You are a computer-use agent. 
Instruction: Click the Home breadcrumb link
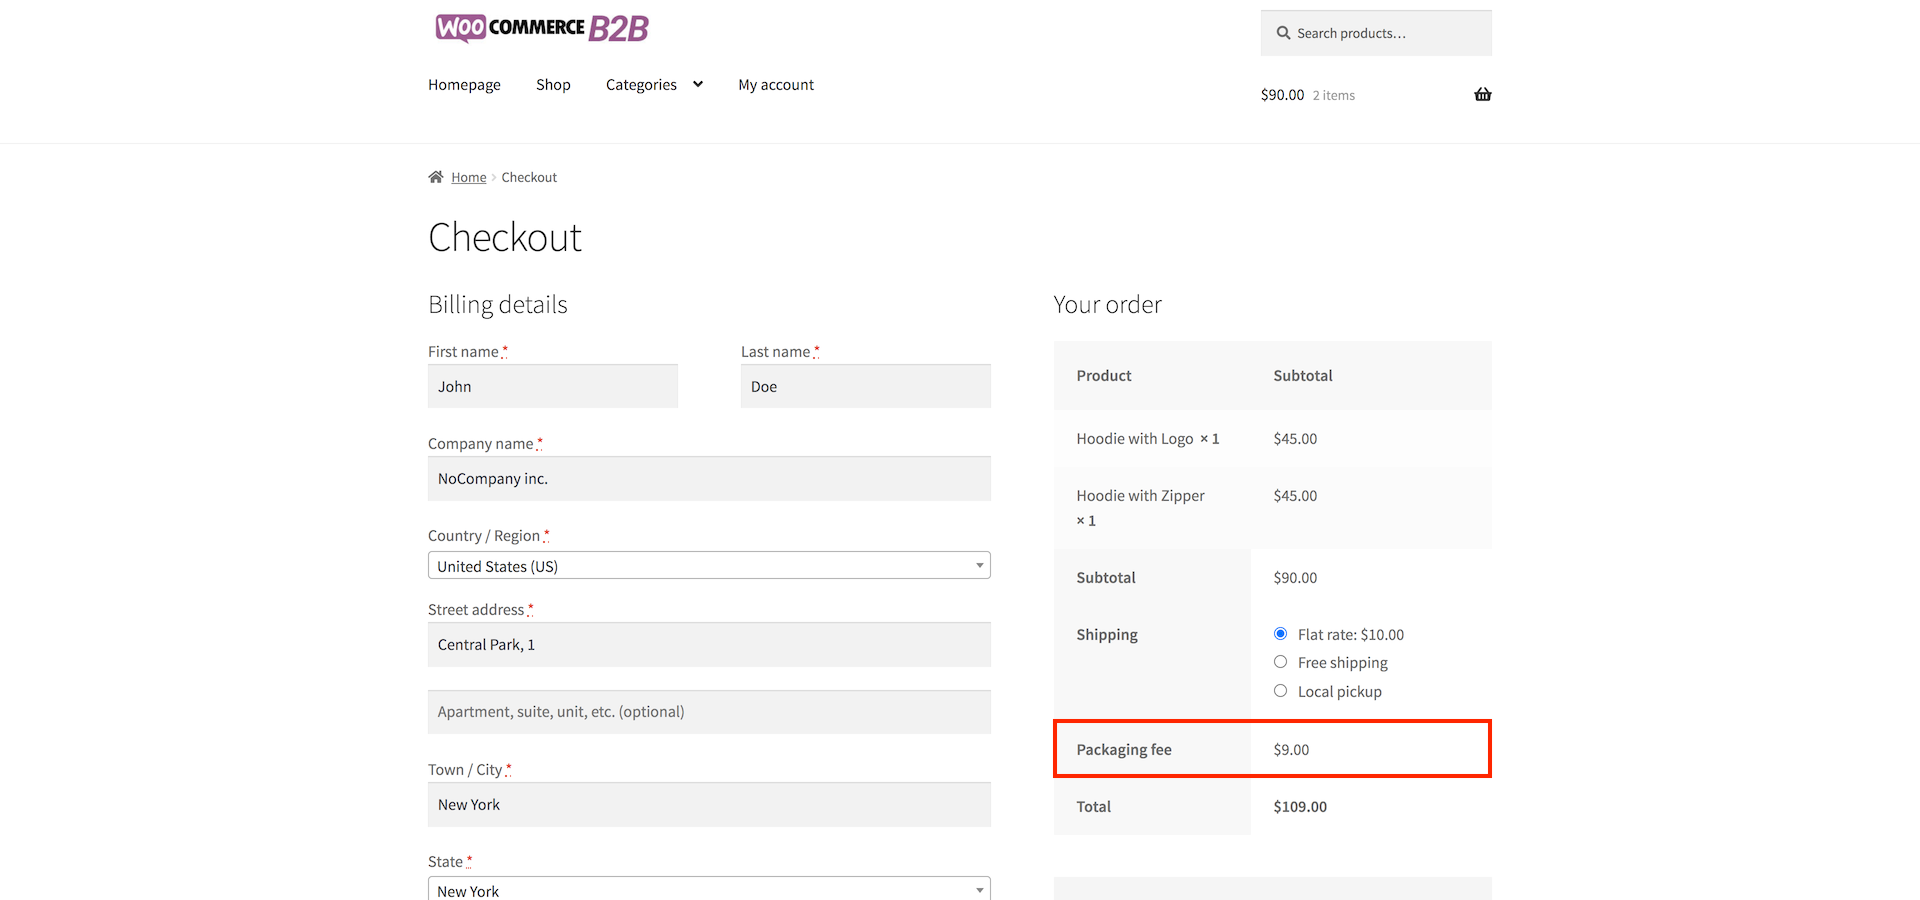tap(468, 177)
